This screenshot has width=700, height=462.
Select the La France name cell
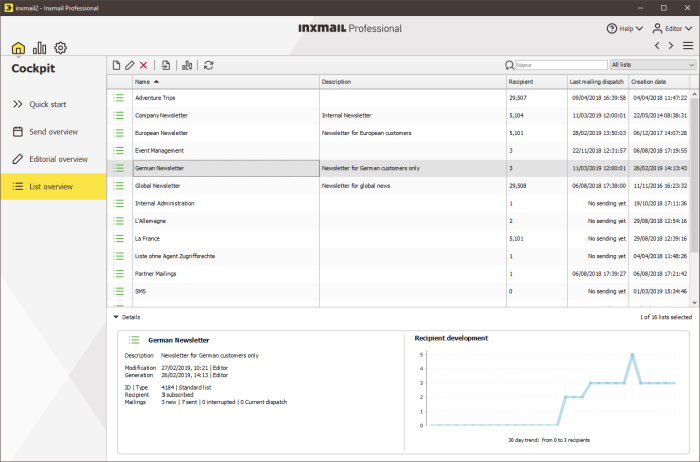point(226,238)
